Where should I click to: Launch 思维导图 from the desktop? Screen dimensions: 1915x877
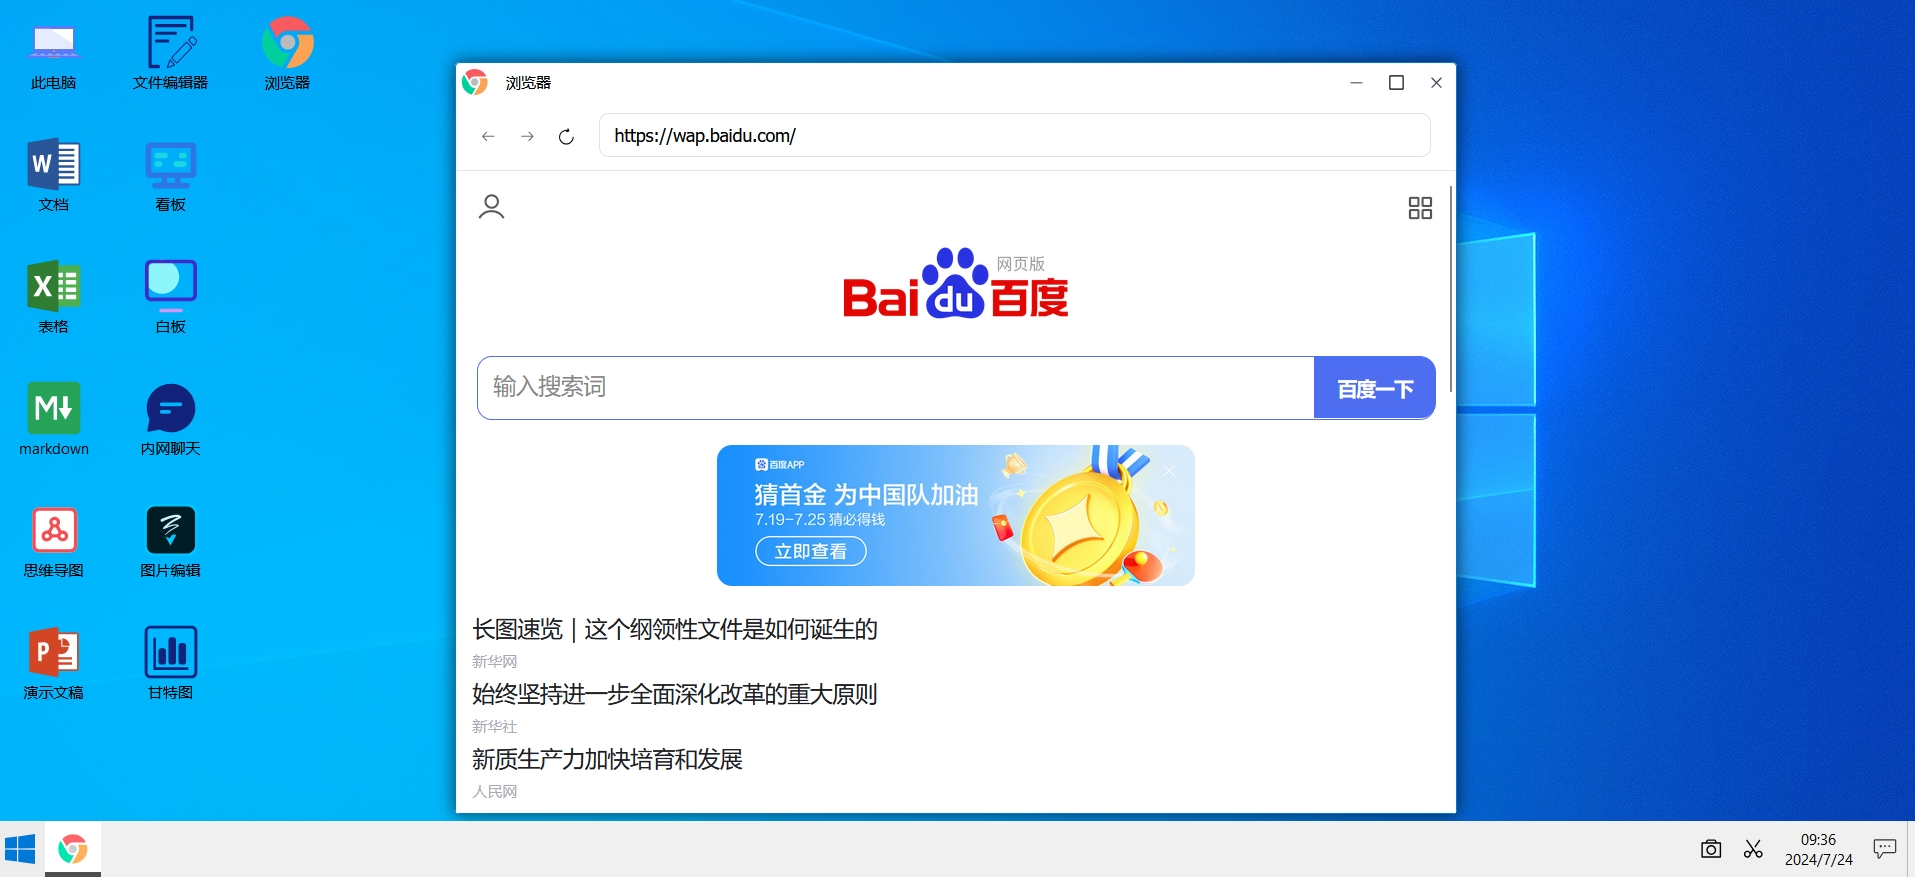54,541
